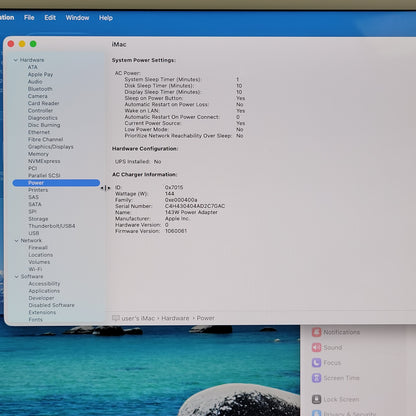Select Camera in the sidebar

click(x=38, y=96)
